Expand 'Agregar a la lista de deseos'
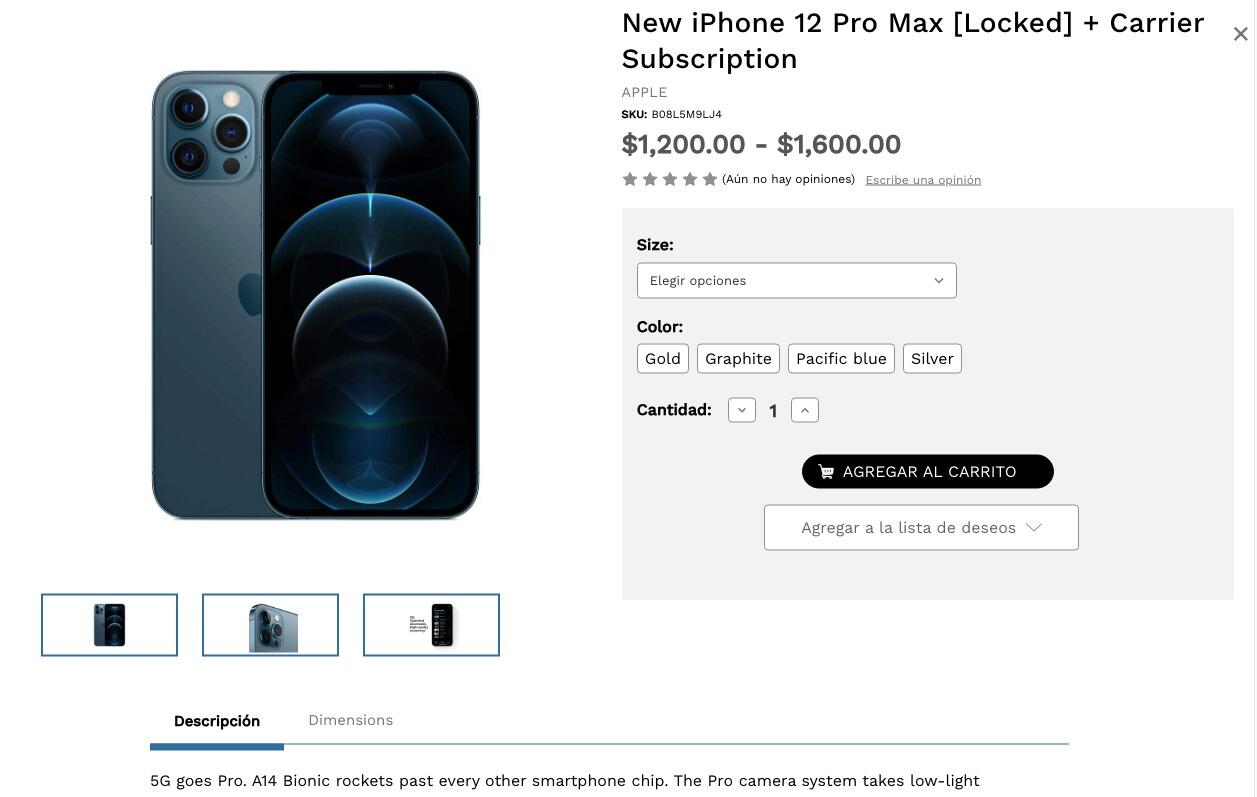 tap(921, 528)
